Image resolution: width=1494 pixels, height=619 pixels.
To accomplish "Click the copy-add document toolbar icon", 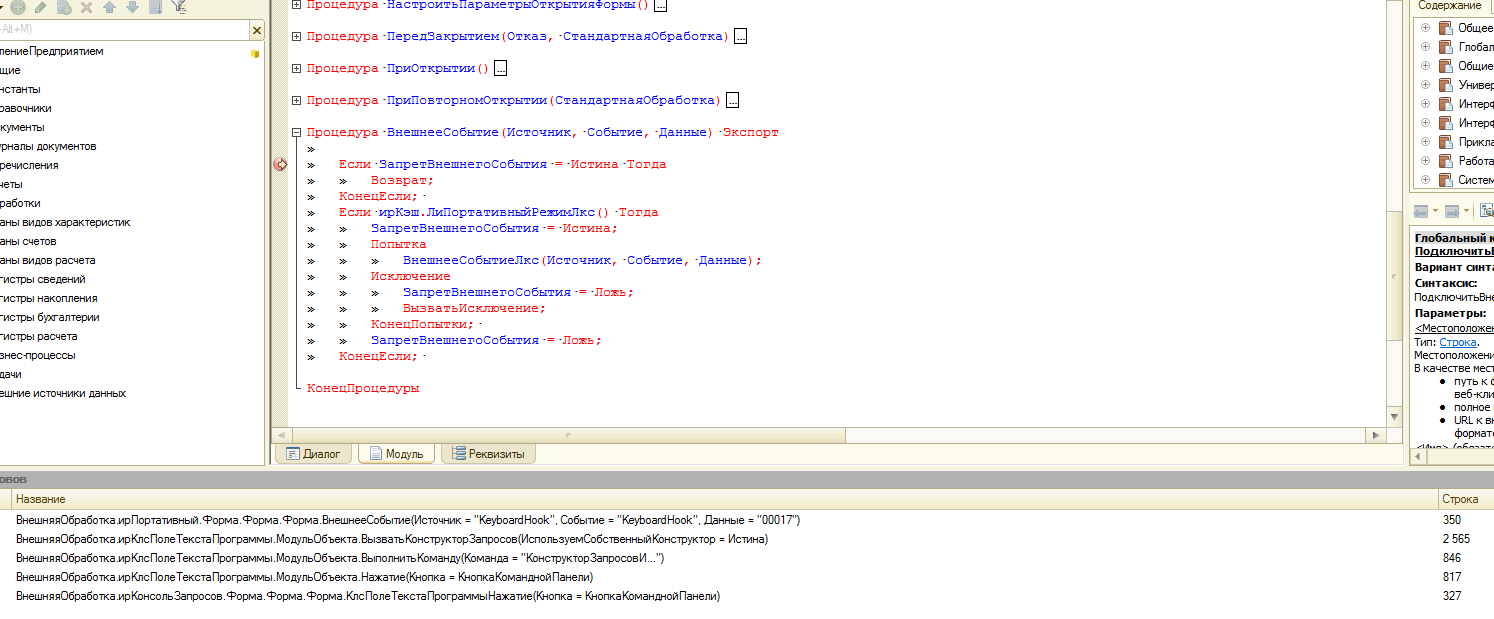I will (64, 7).
